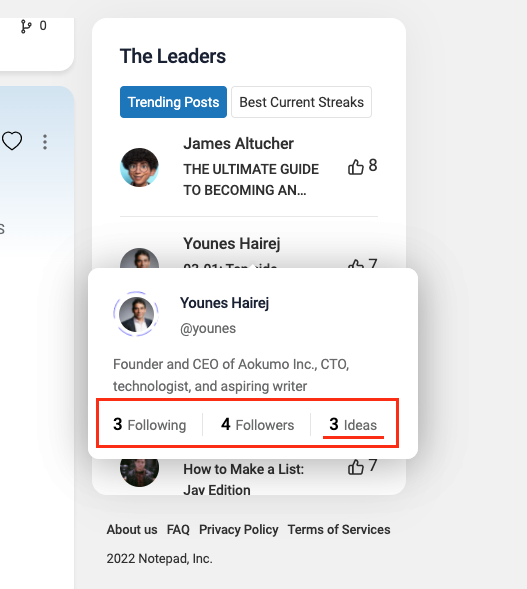Click Younes Hairej's avatar in popup card
The height and width of the screenshot is (589, 527).
tap(136, 314)
